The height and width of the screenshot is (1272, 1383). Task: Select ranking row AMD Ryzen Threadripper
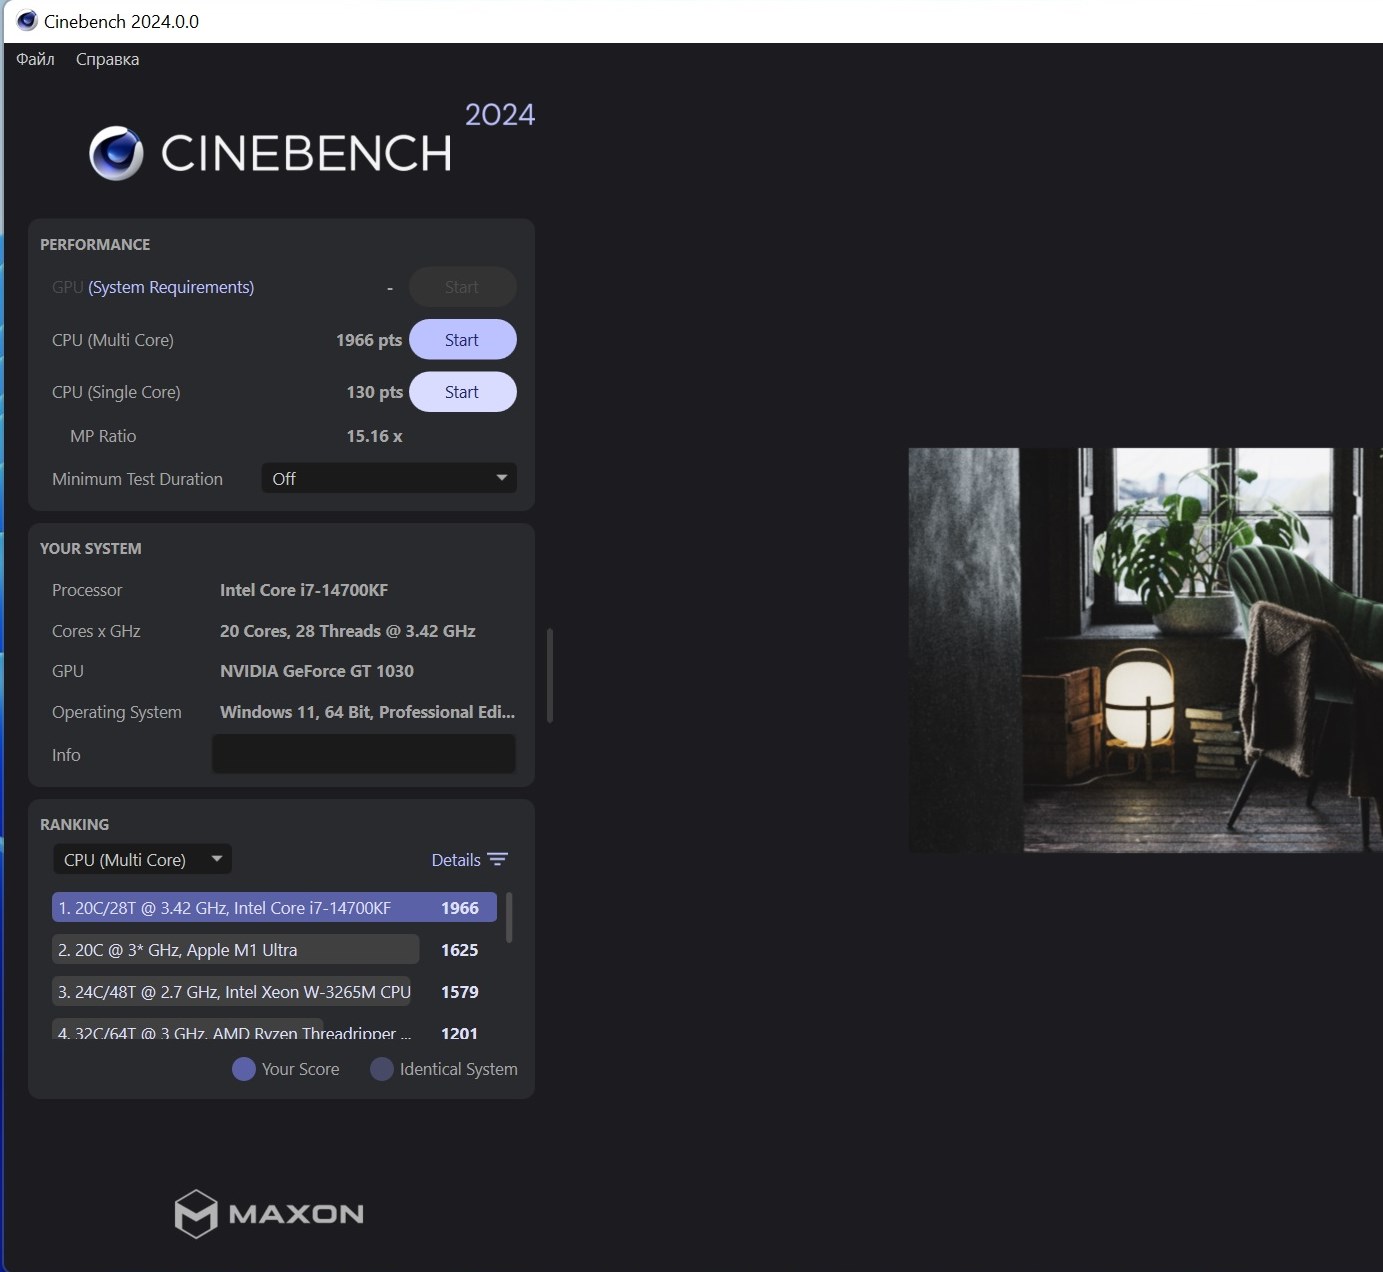click(231, 1030)
